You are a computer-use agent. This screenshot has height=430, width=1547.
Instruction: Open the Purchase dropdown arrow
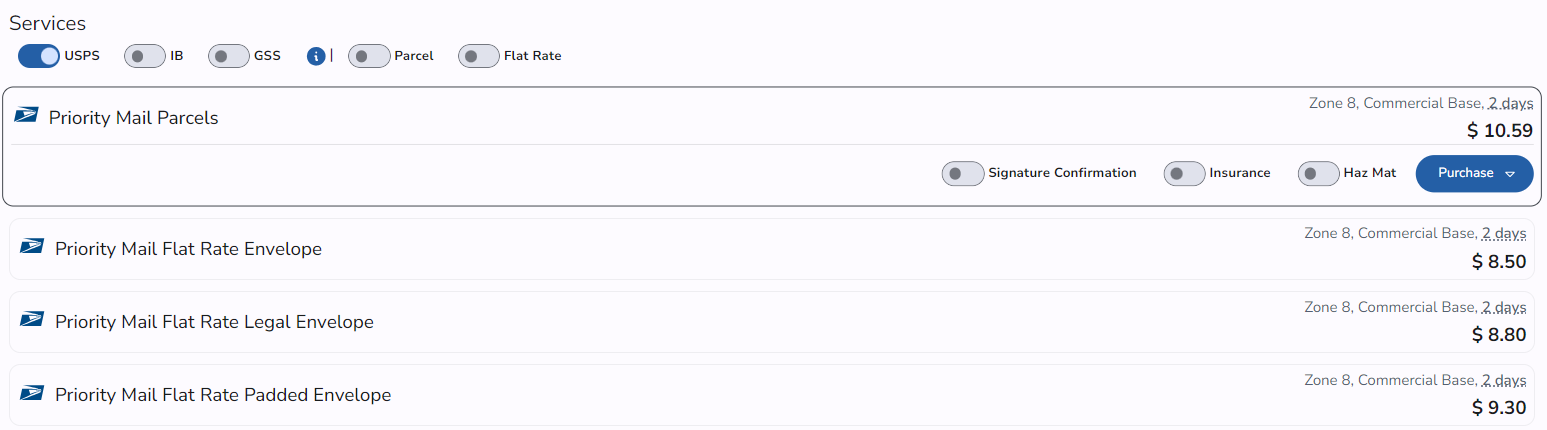pos(1510,174)
